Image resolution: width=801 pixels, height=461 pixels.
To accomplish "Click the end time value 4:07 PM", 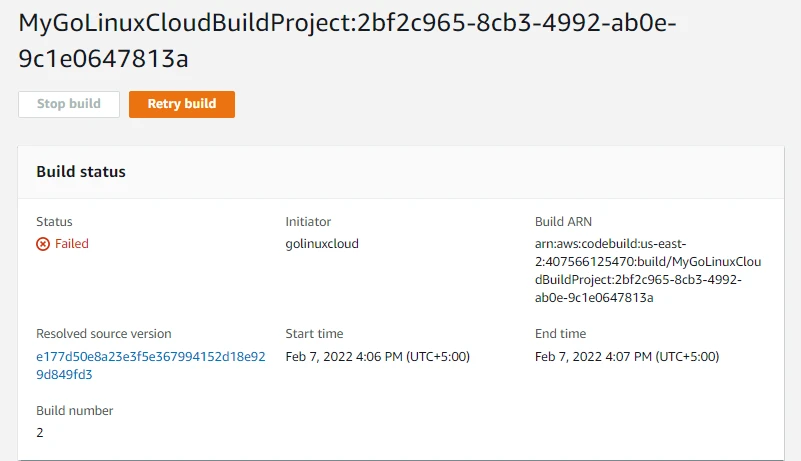I will pos(627,356).
